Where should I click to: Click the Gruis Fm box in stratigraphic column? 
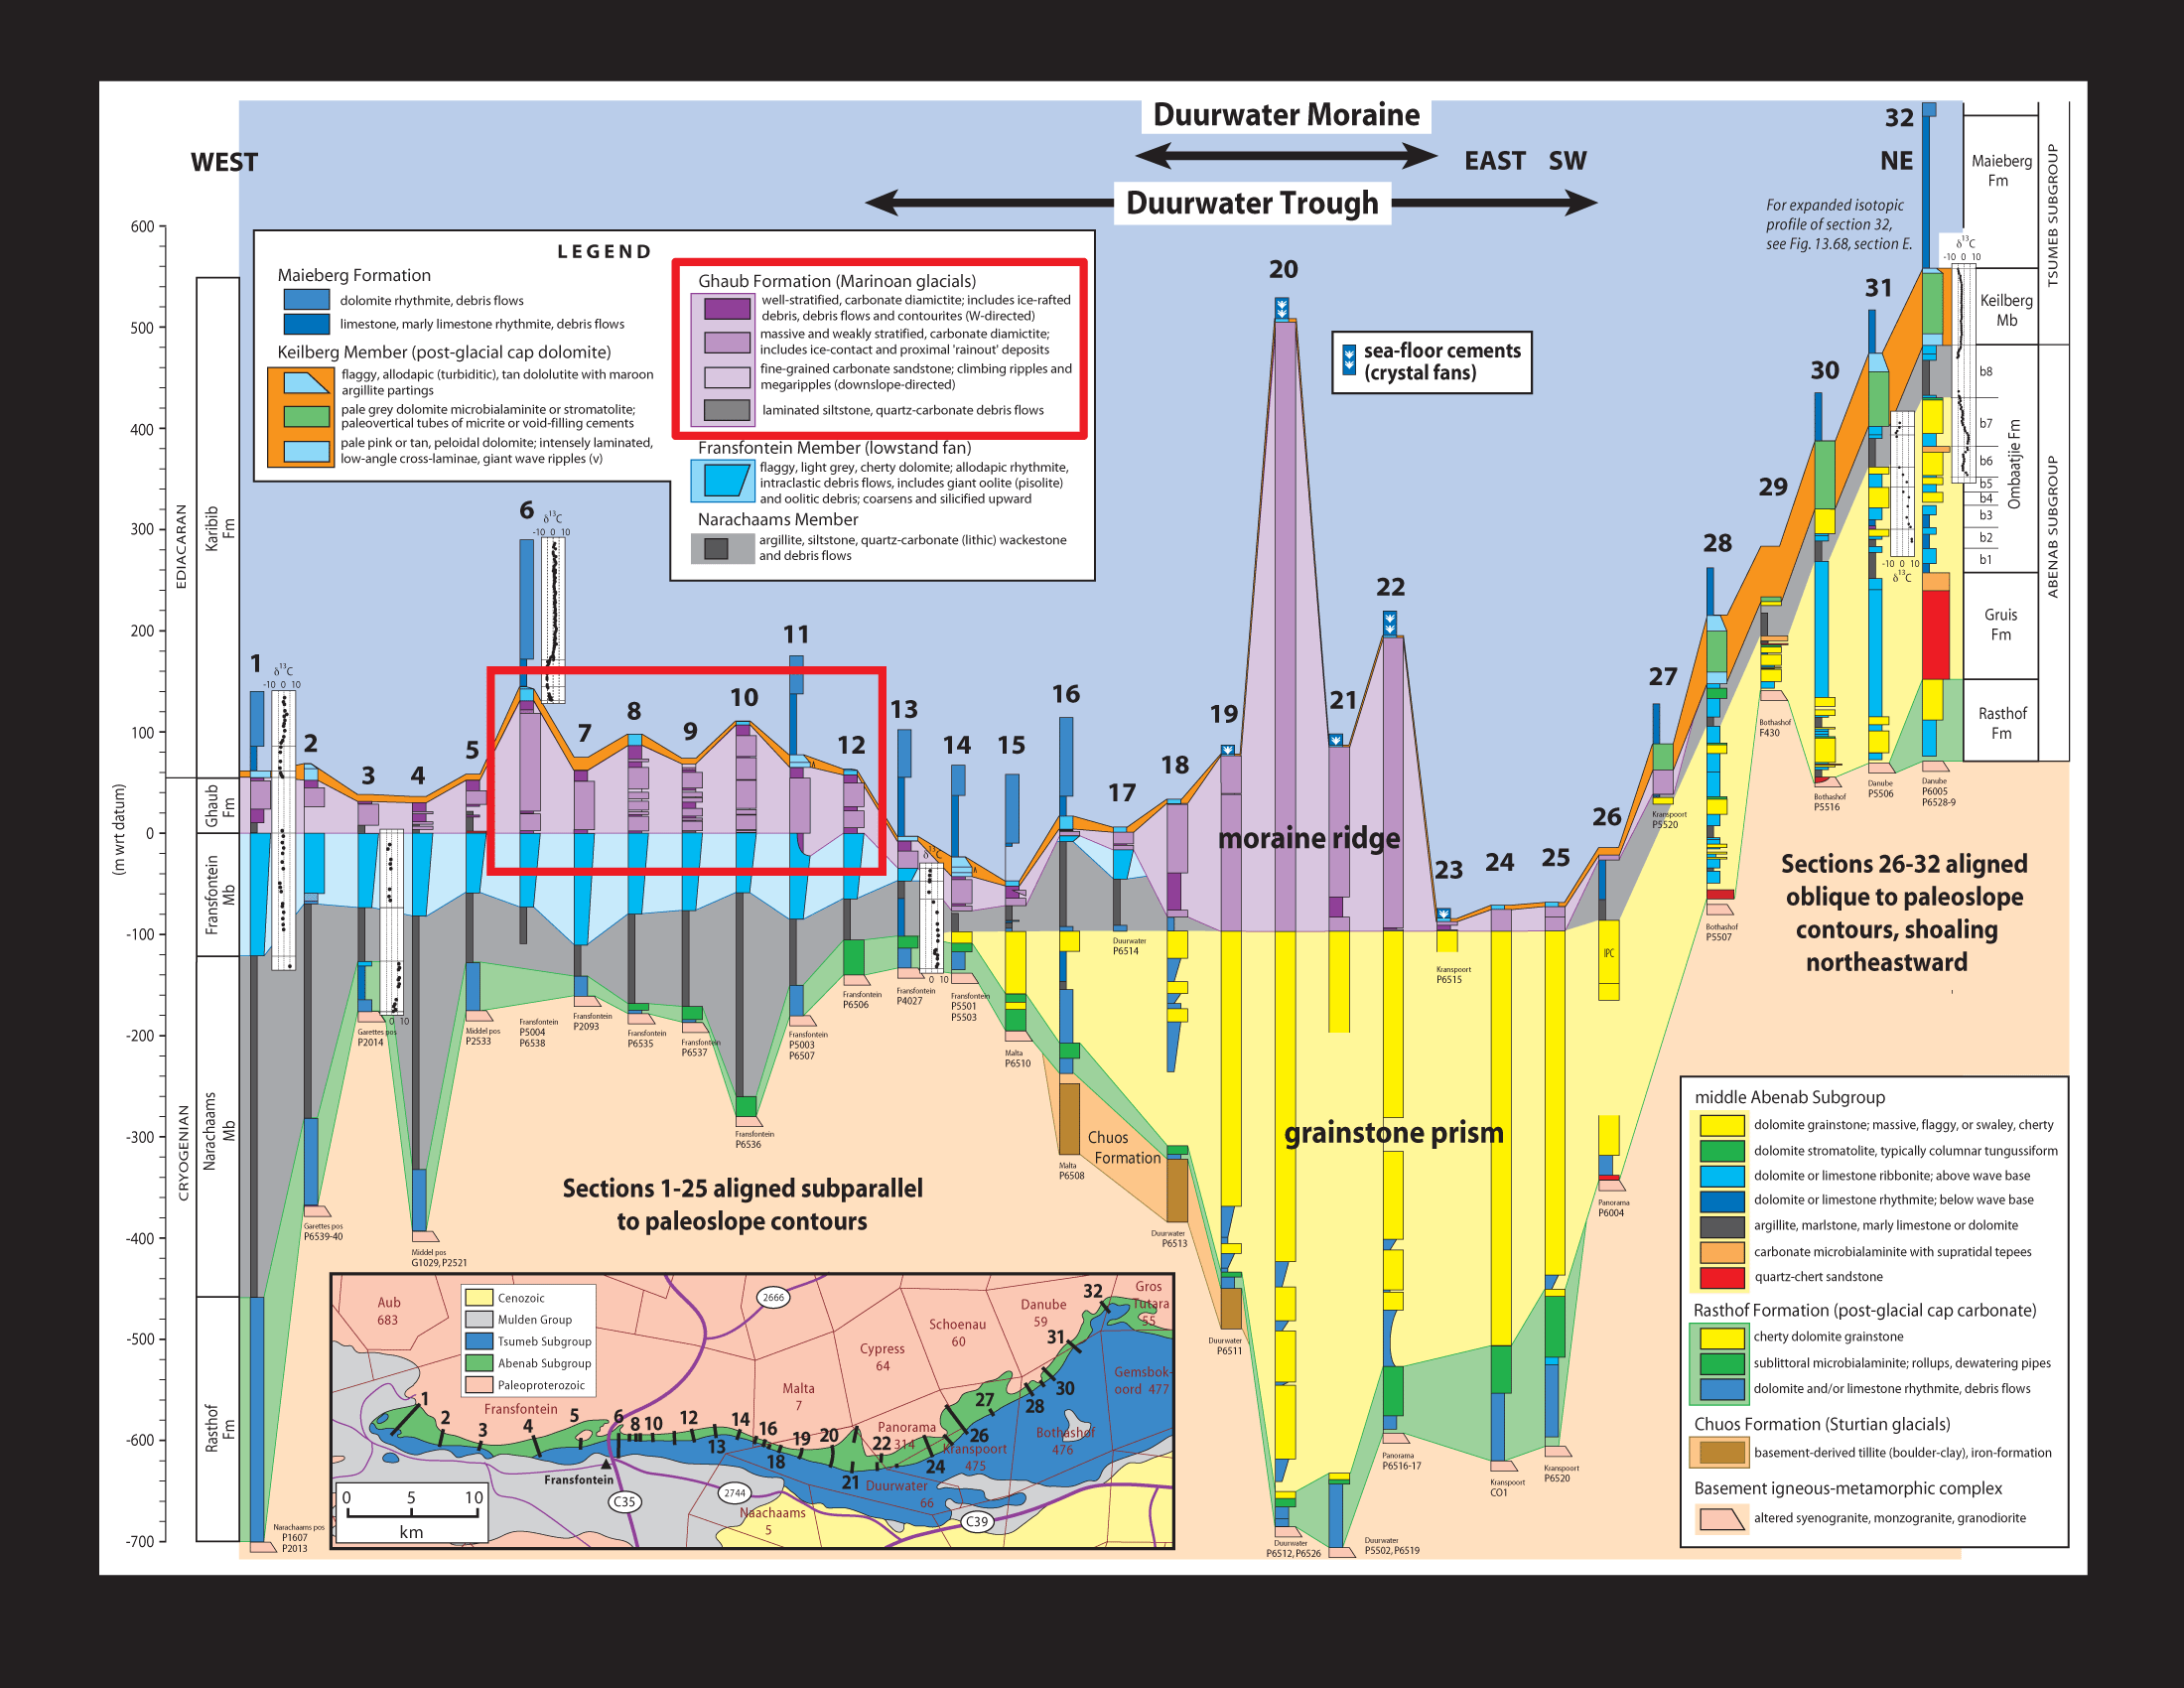(x=2000, y=625)
